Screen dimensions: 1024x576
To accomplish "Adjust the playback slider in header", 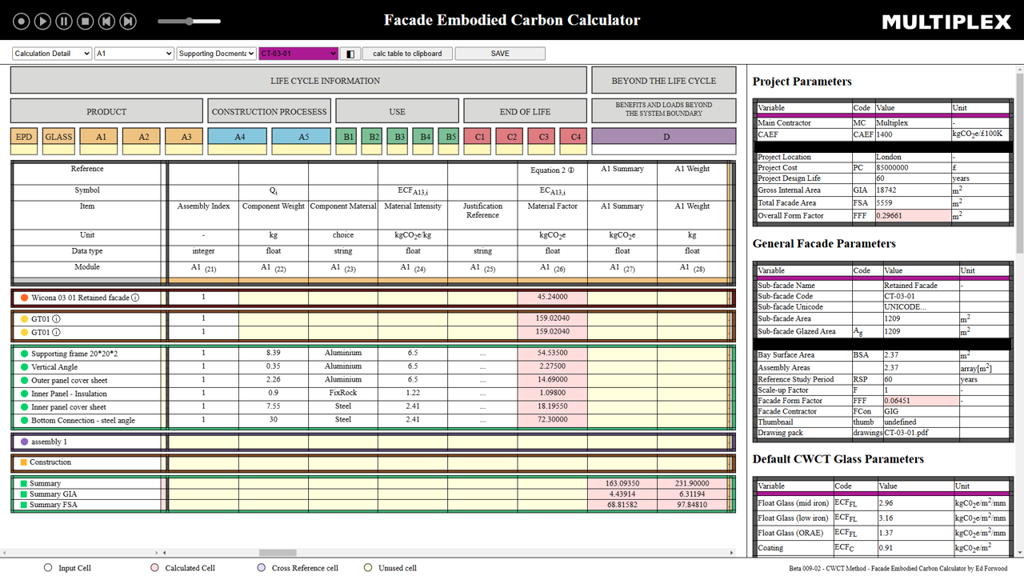I will [189, 21].
